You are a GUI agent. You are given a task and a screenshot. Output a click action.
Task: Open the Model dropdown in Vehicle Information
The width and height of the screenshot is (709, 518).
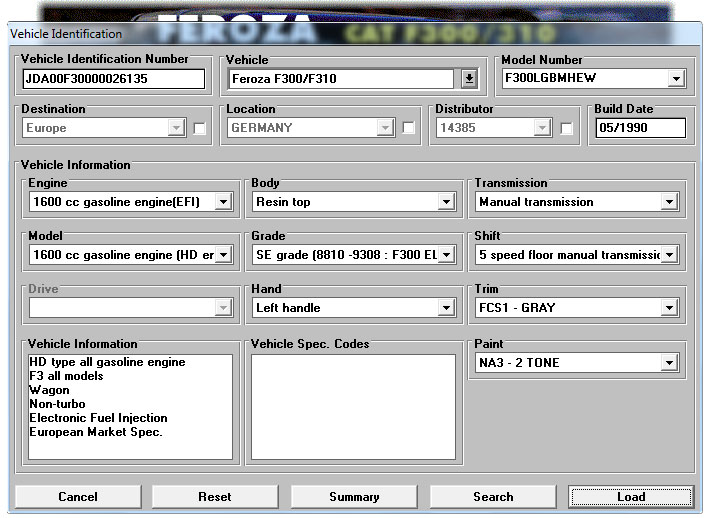click(223, 255)
